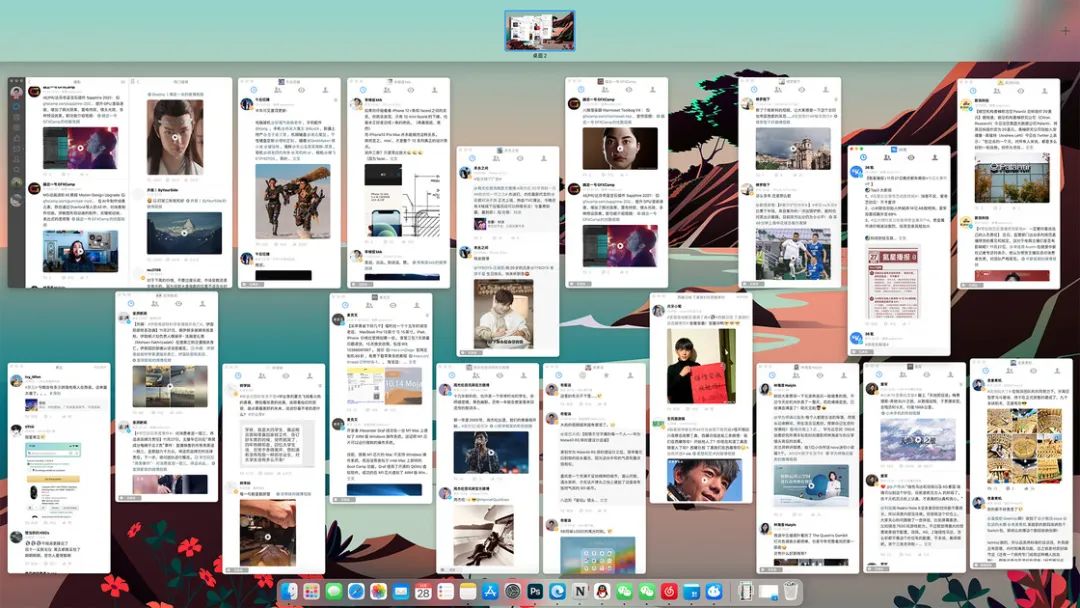Launch Microsoft Edge from the Dock
The image size is (1080, 608).
coord(557,591)
